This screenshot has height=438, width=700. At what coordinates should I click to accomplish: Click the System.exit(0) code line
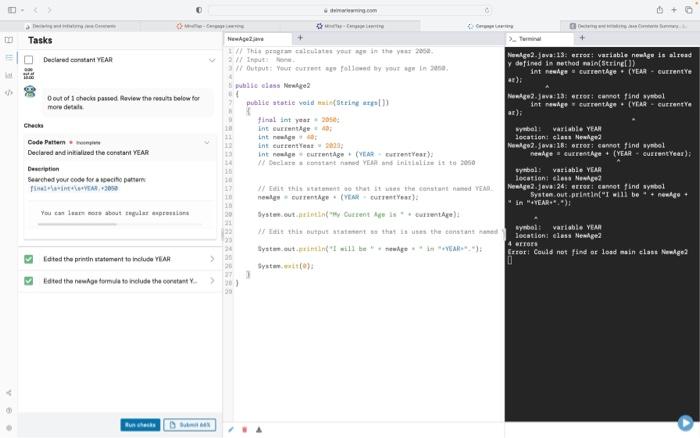point(286,266)
